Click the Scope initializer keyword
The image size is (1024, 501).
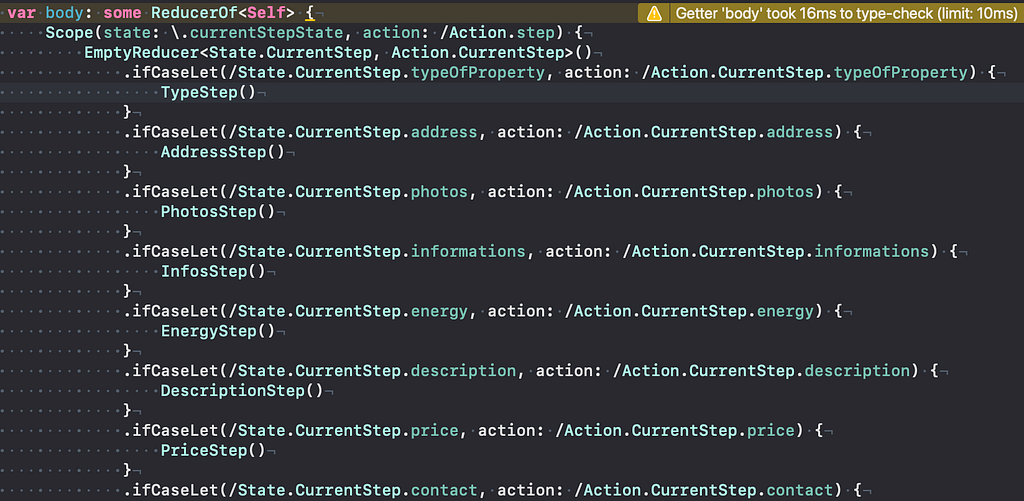point(69,33)
